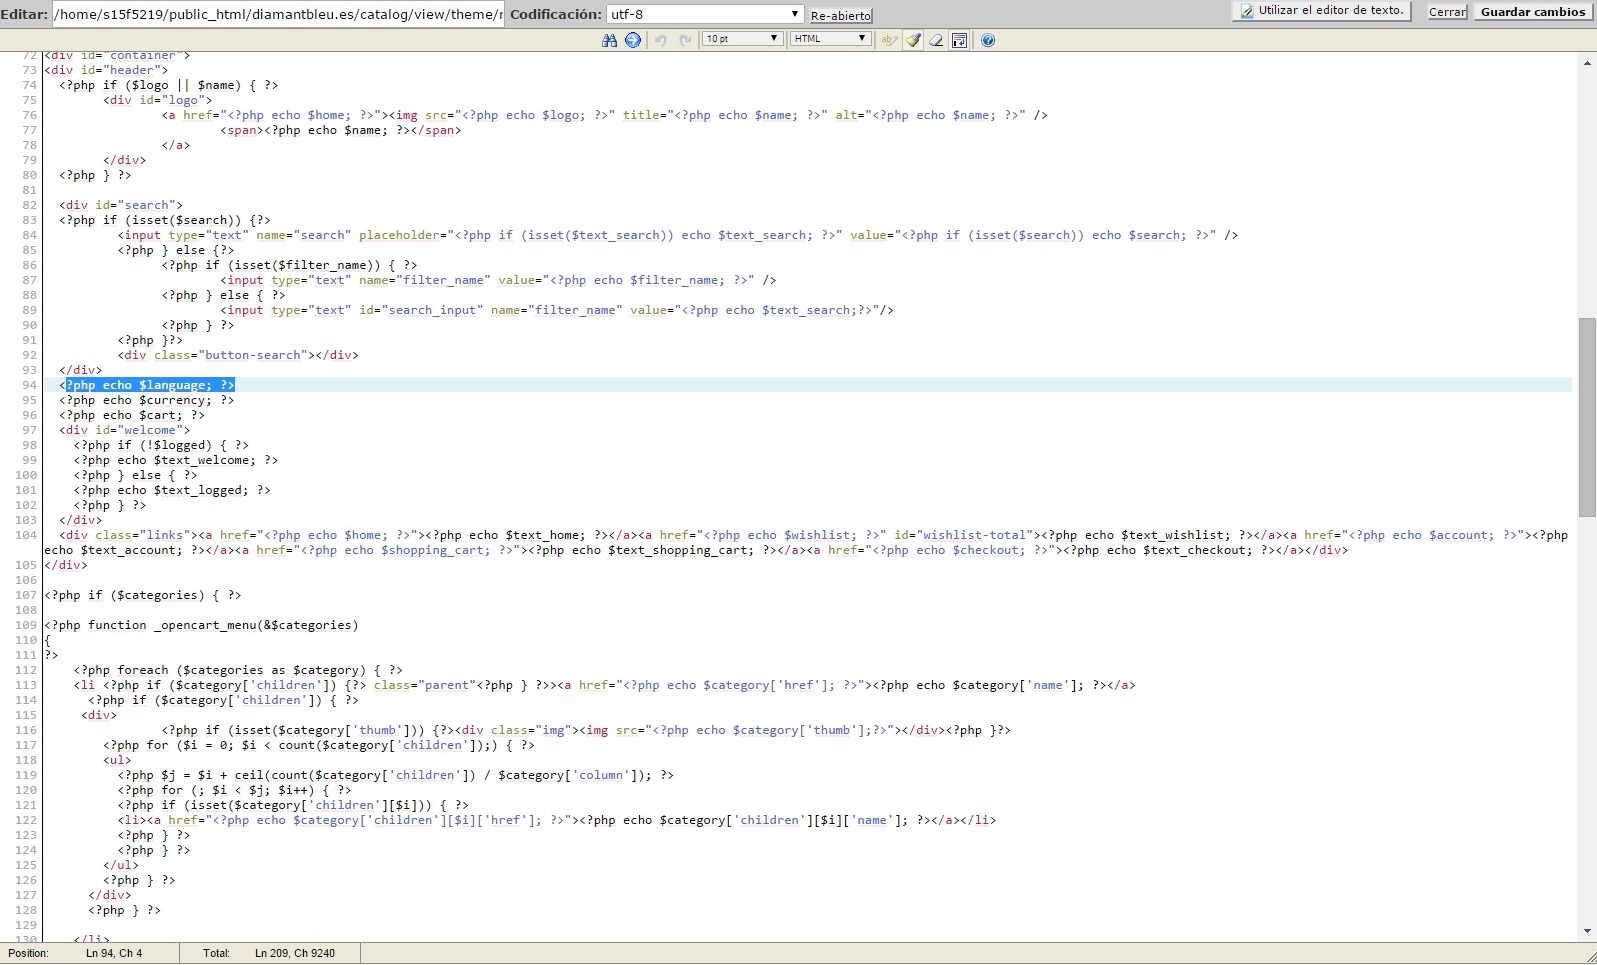
Task: Click the scrollbar down arrow
Action: 1587,931
